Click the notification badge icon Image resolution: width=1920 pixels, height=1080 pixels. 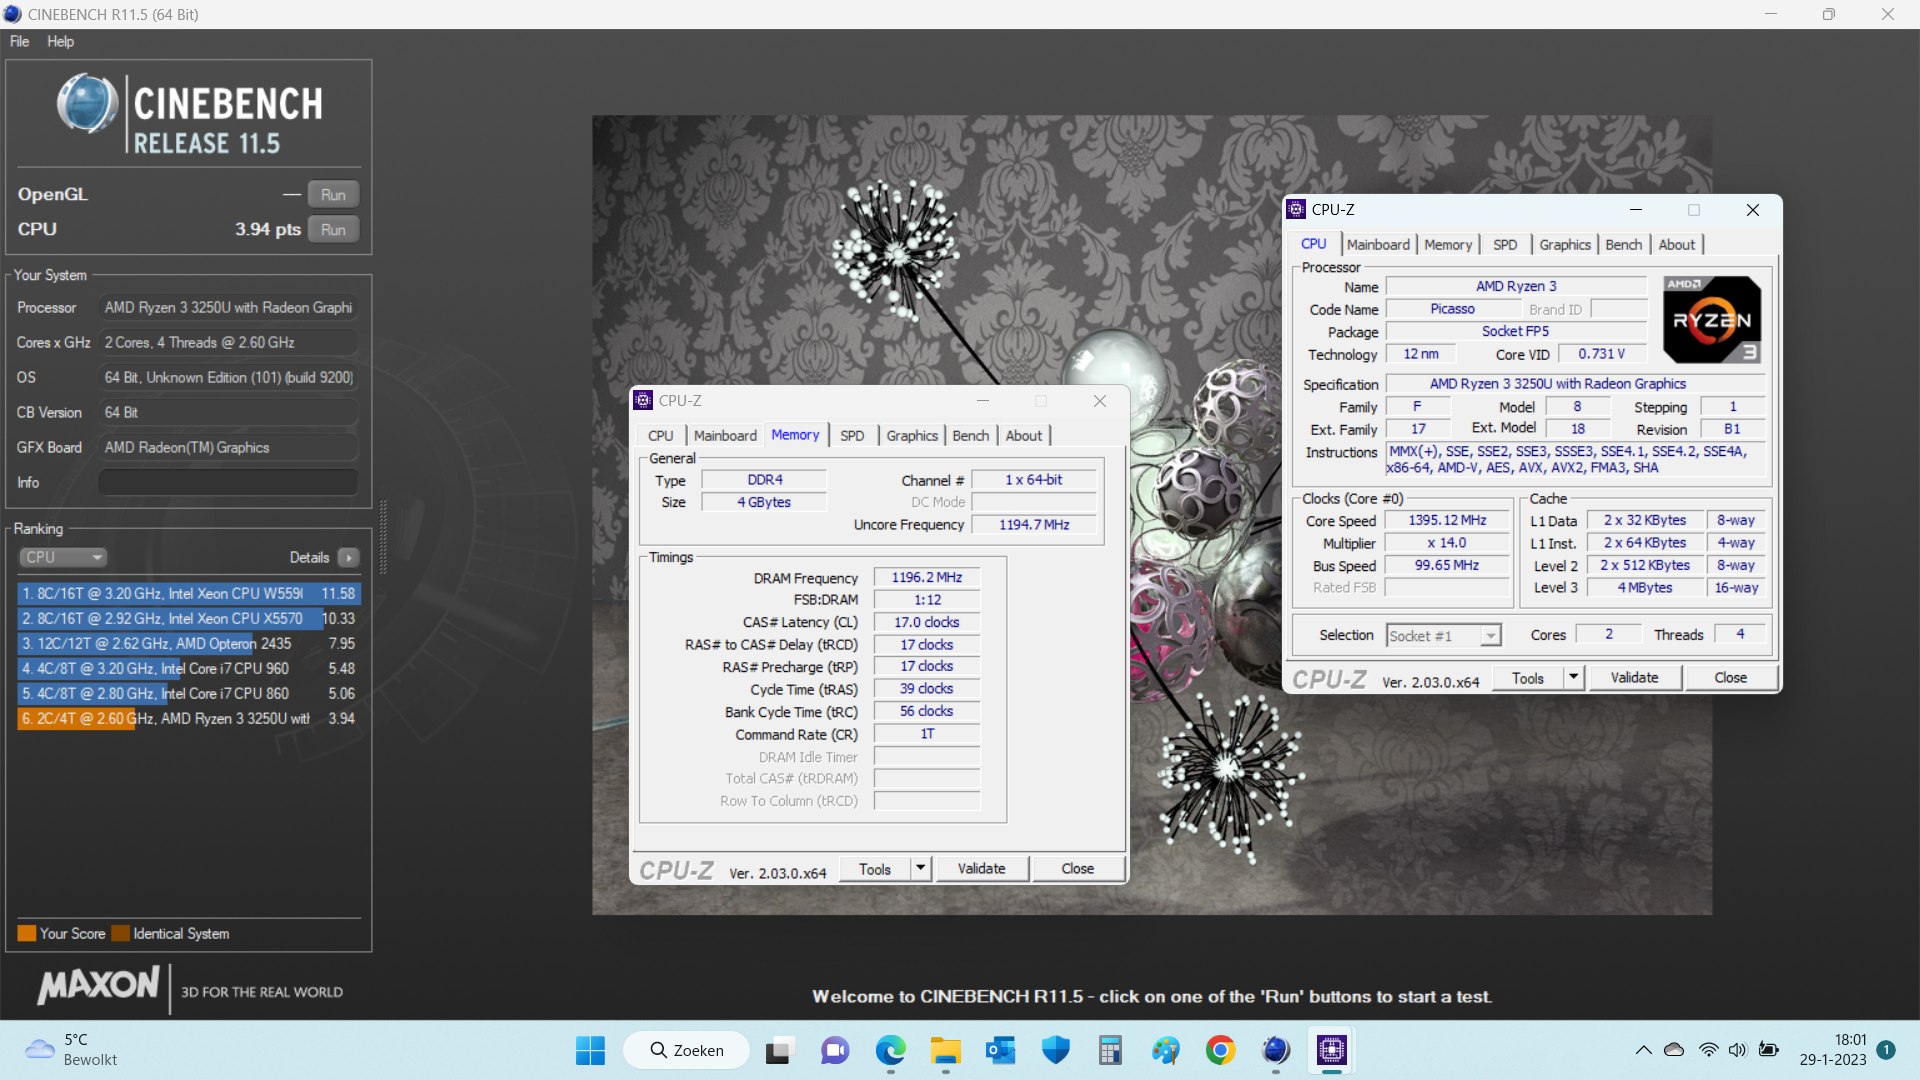1886,1050
